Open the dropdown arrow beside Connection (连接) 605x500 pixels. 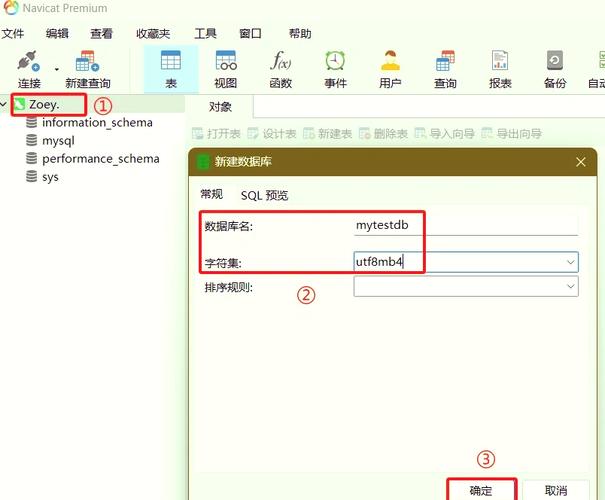56,68
